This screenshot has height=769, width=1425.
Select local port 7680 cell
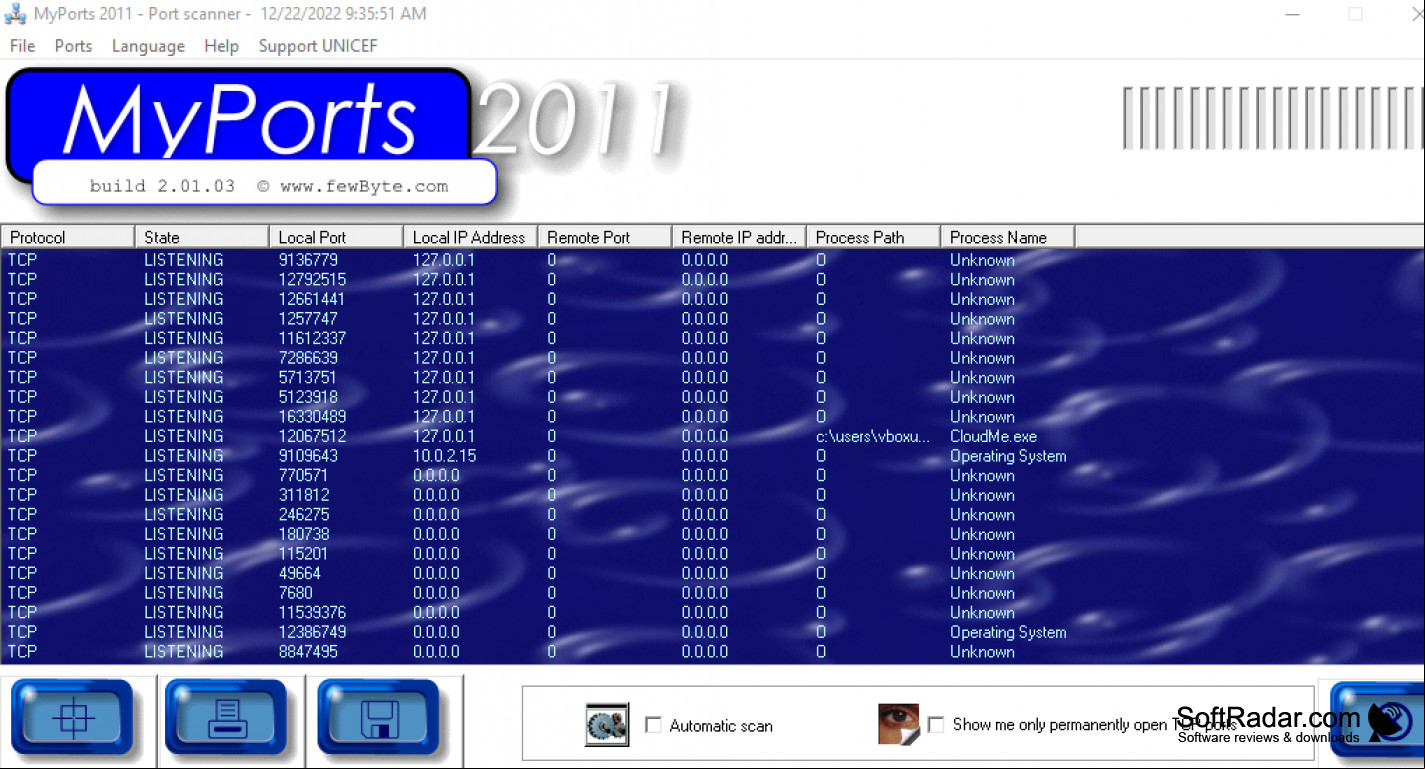[295, 593]
